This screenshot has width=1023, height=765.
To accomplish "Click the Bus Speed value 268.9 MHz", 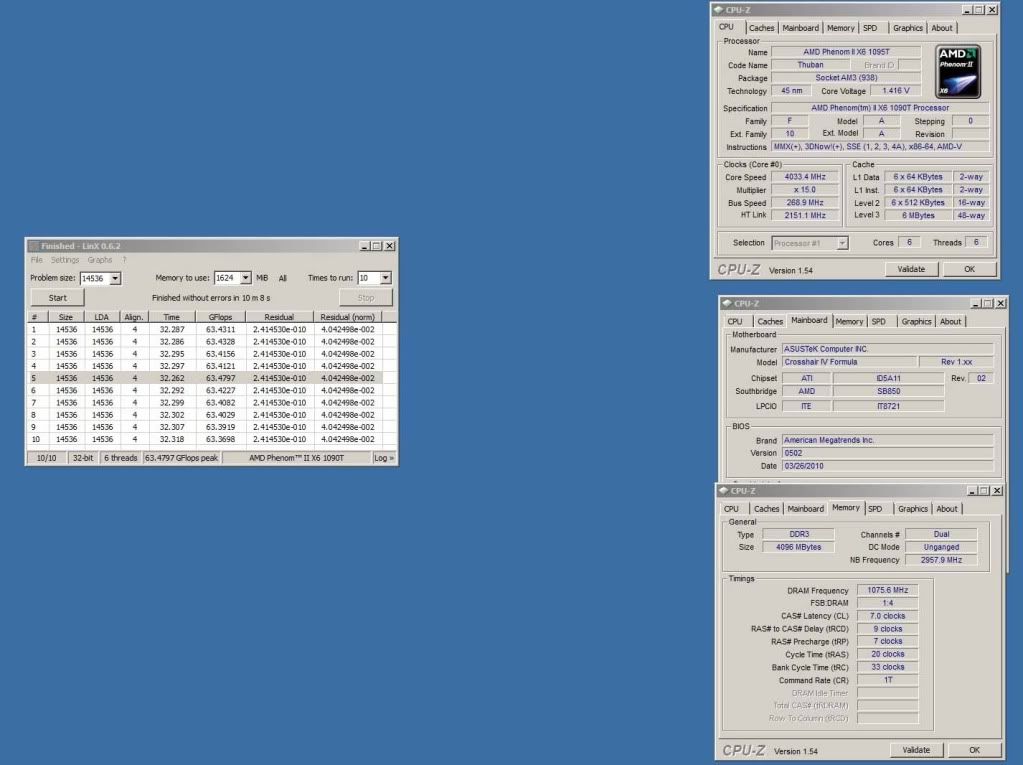I will click(805, 203).
